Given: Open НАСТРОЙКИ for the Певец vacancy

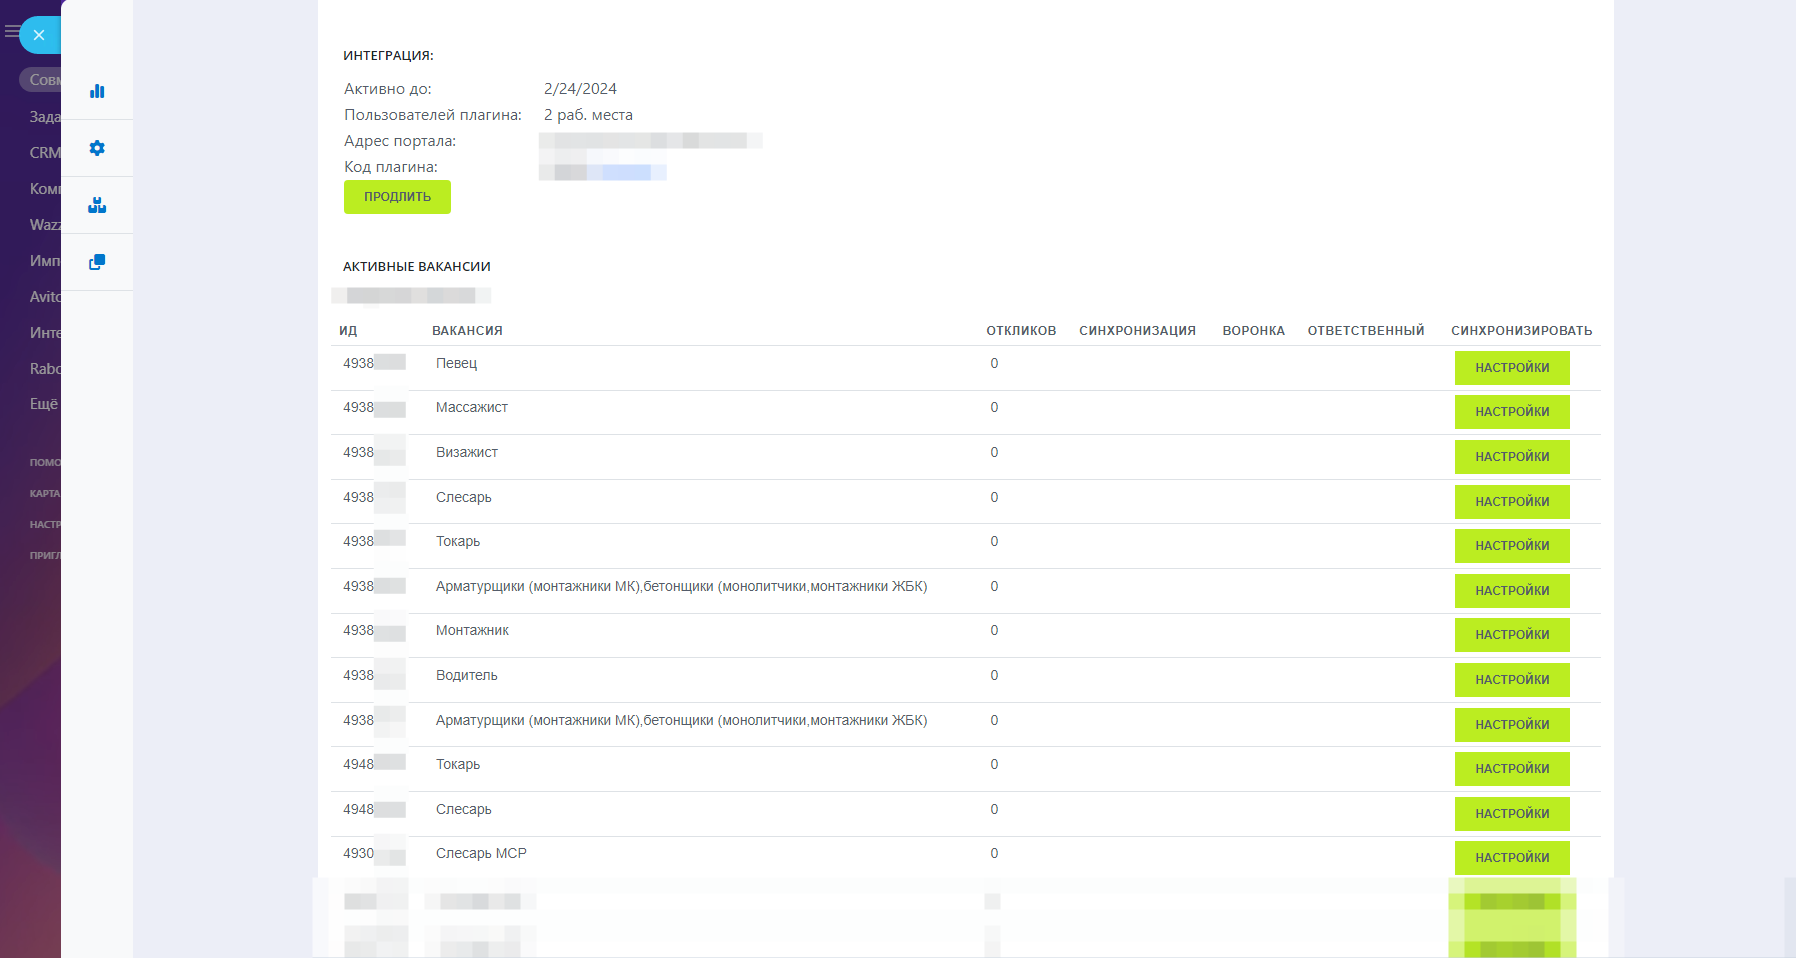Looking at the screenshot, I should 1512,368.
